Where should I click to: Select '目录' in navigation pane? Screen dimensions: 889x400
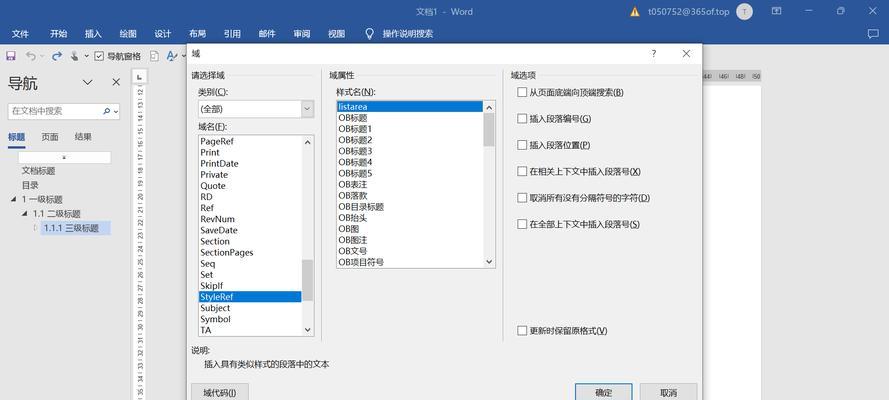point(30,185)
